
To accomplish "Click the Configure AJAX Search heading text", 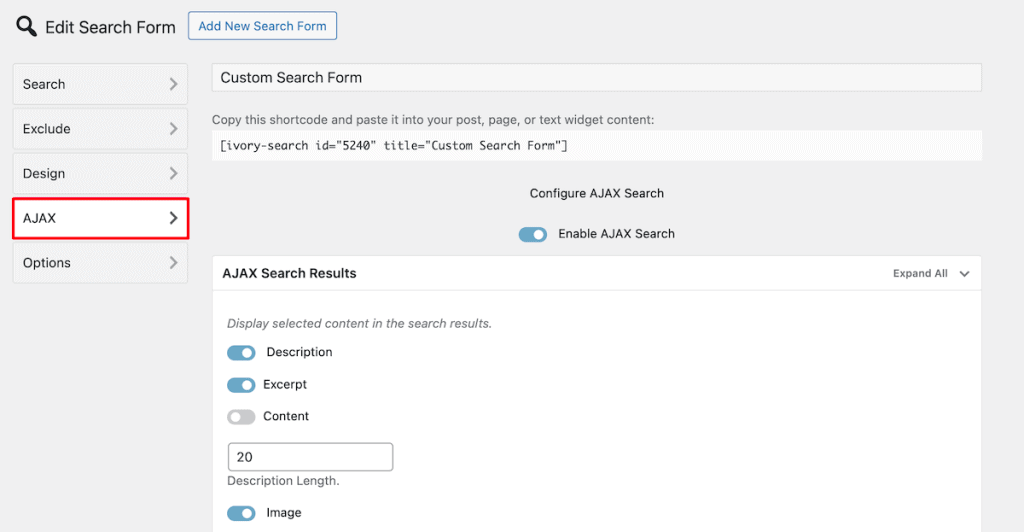I will pyautogui.click(x=596, y=193).
